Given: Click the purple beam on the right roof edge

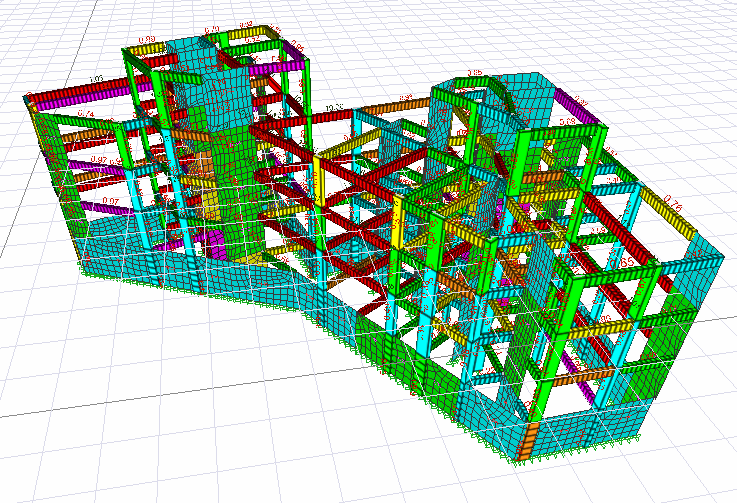Looking at the screenshot, I should pos(577,100).
